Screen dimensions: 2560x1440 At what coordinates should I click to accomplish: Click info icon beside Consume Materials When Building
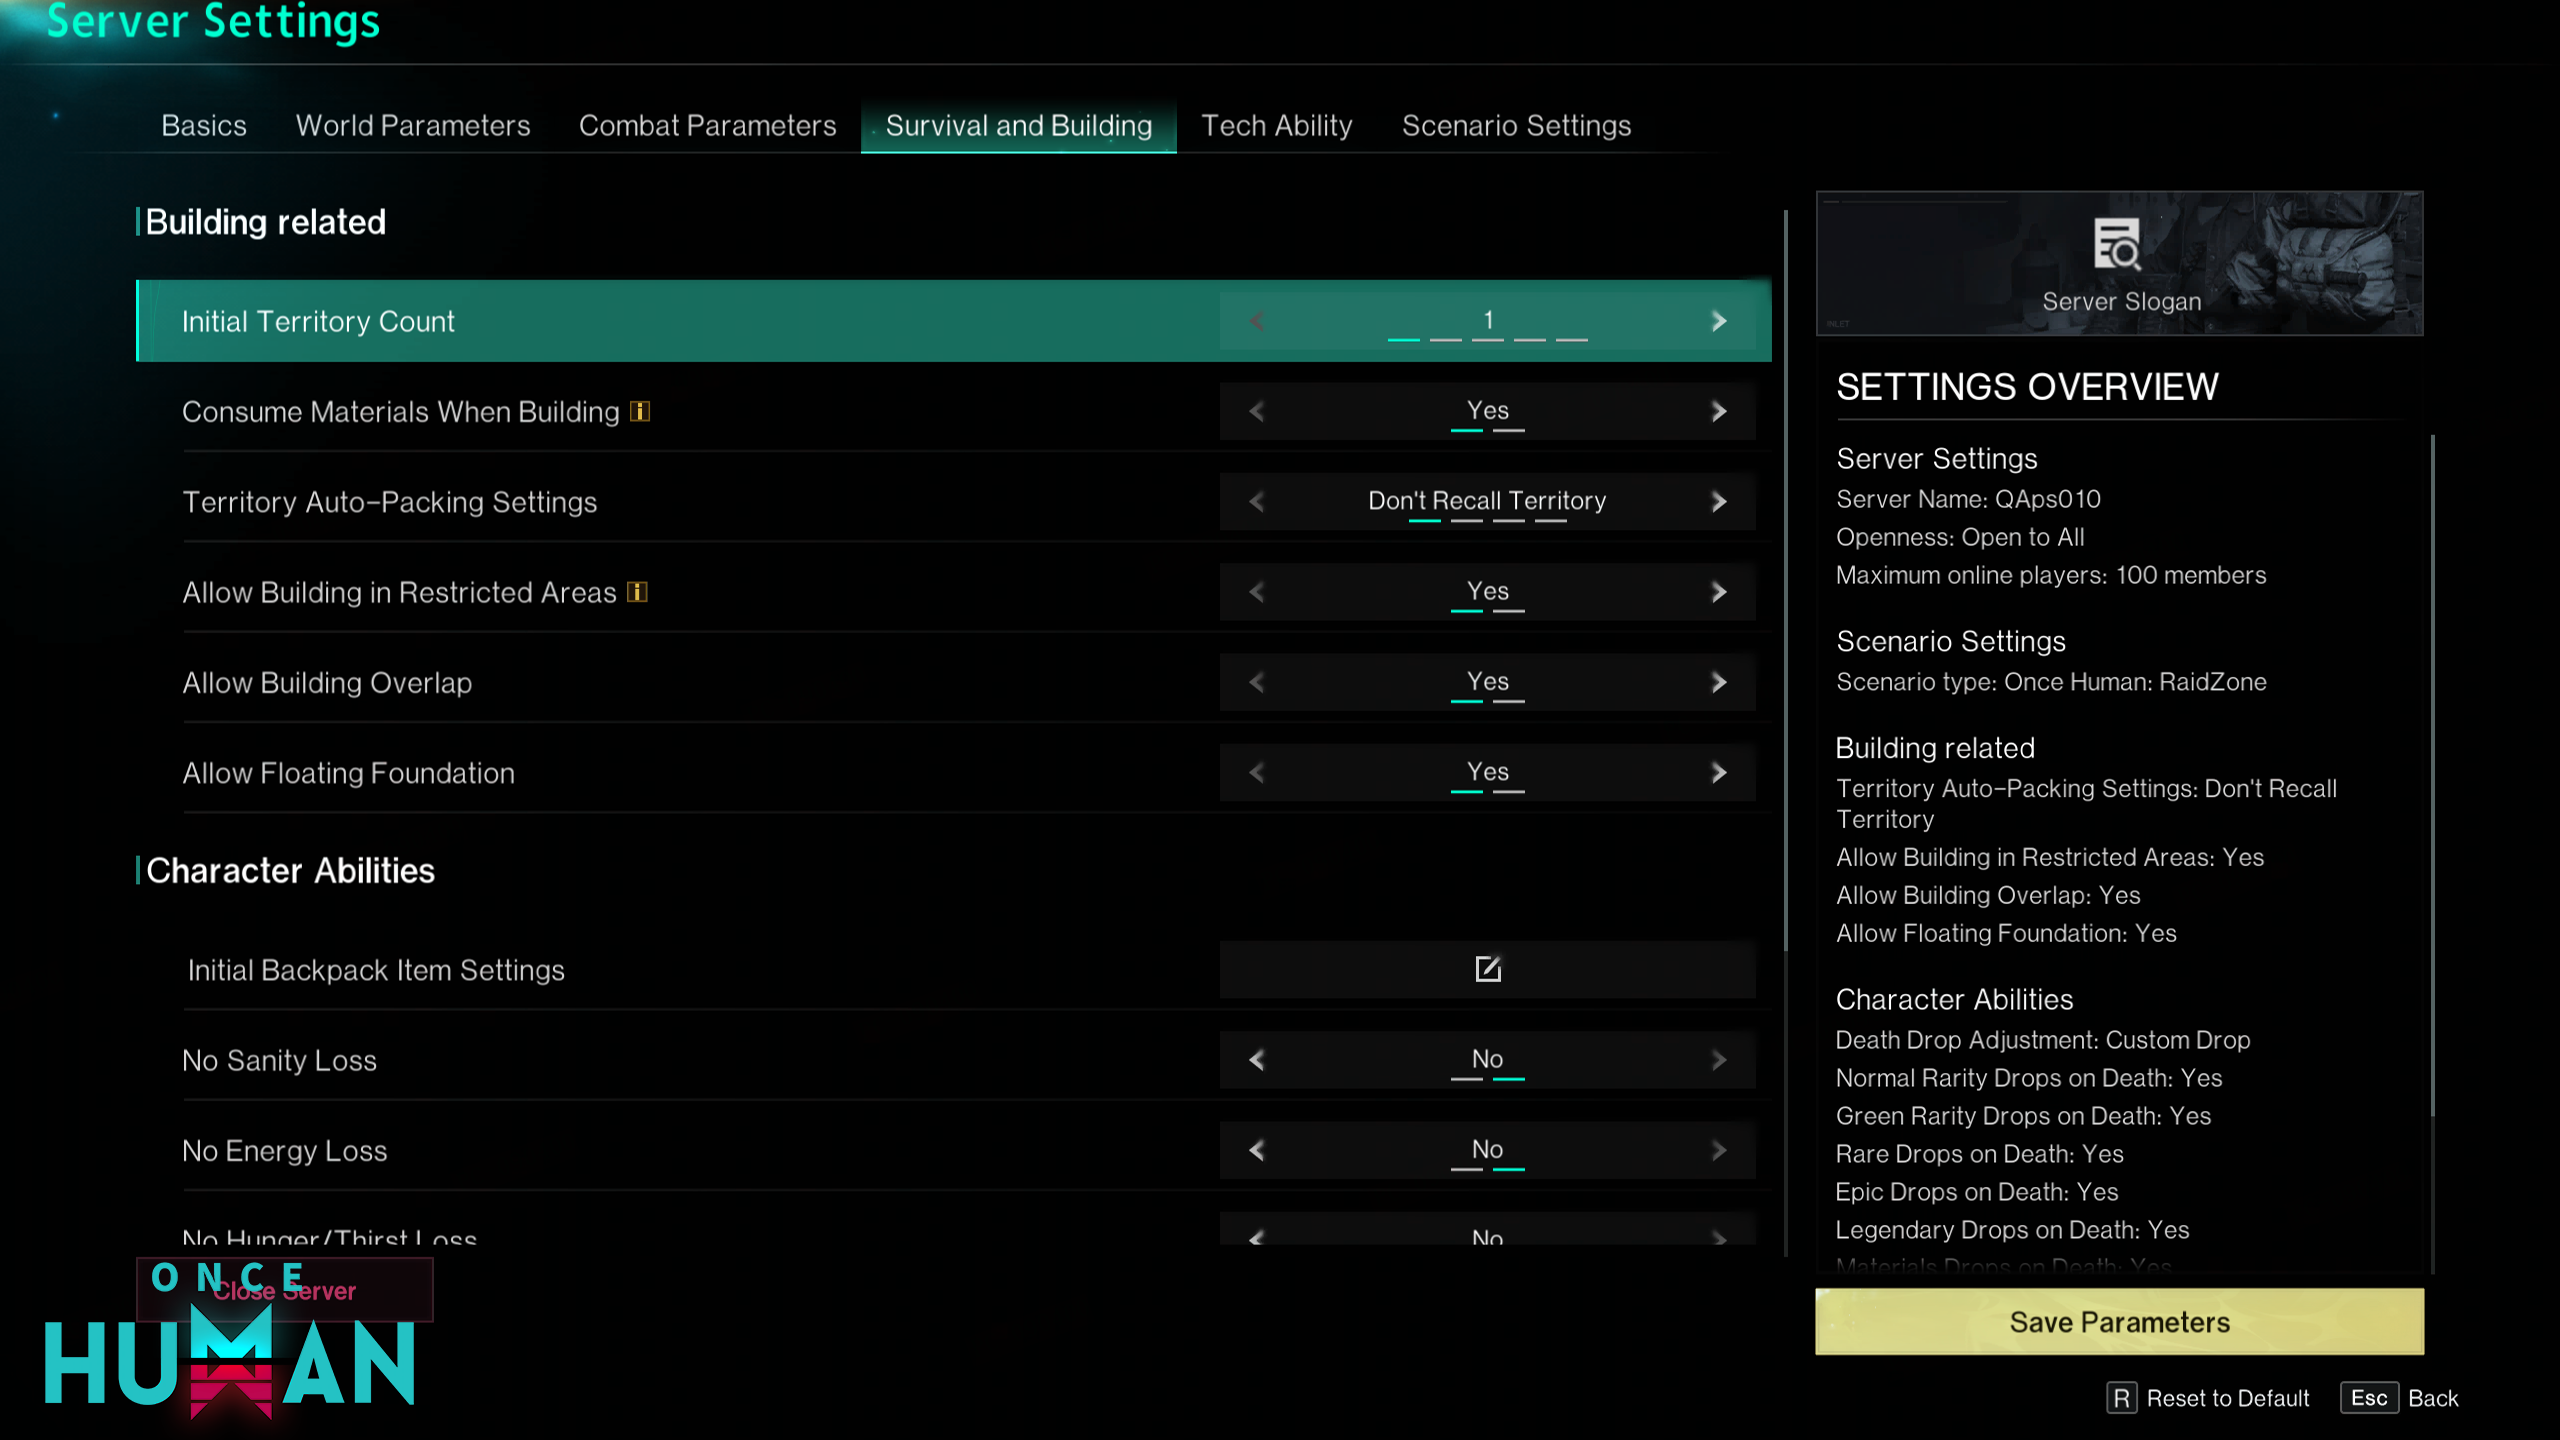(x=640, y=412)
